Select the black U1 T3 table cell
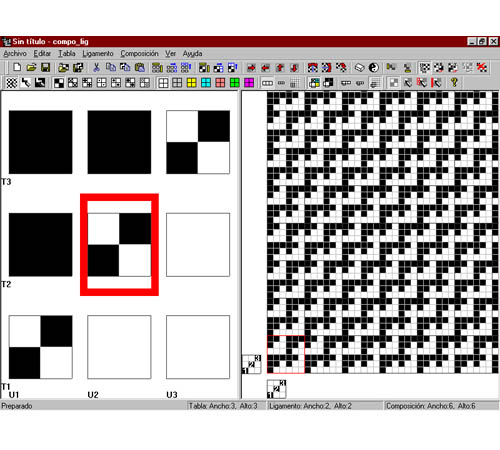The image size is (500, 450). 40,142
